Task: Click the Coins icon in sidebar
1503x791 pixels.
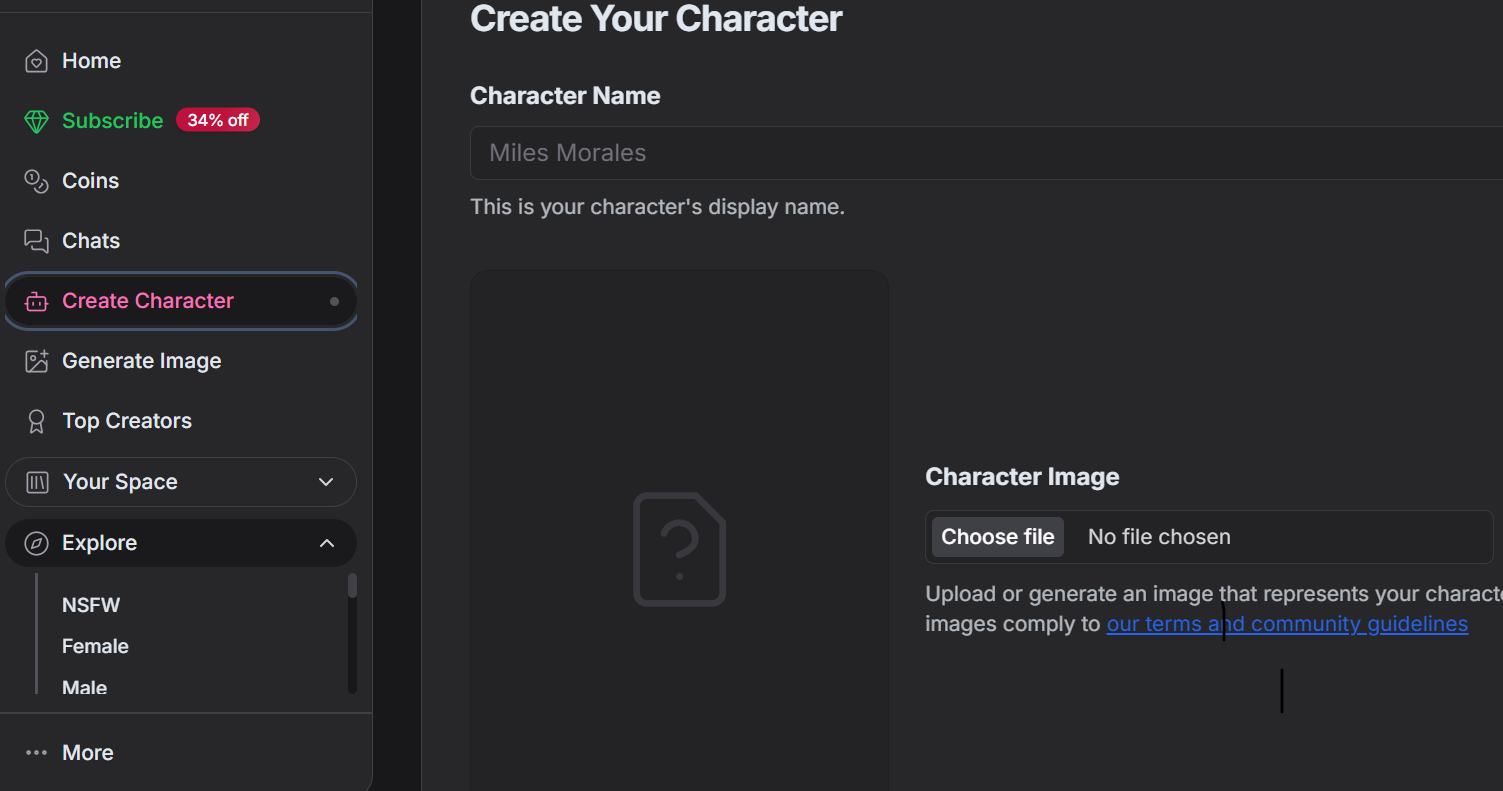Action: (x=36, y=181)
